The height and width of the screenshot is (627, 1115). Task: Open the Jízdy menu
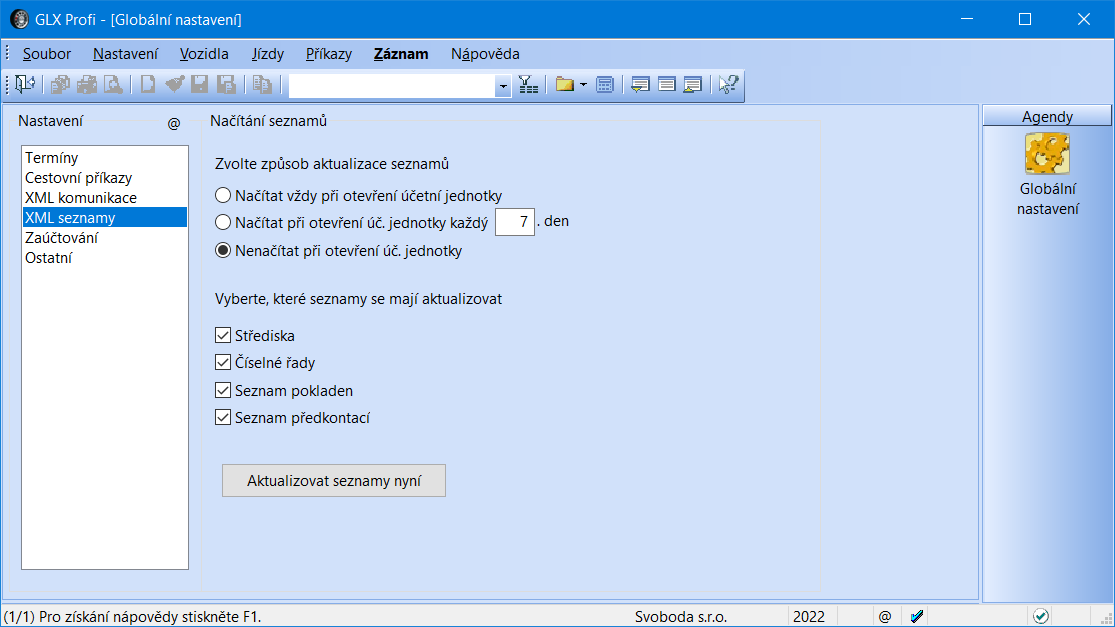(x=267, y=54)
